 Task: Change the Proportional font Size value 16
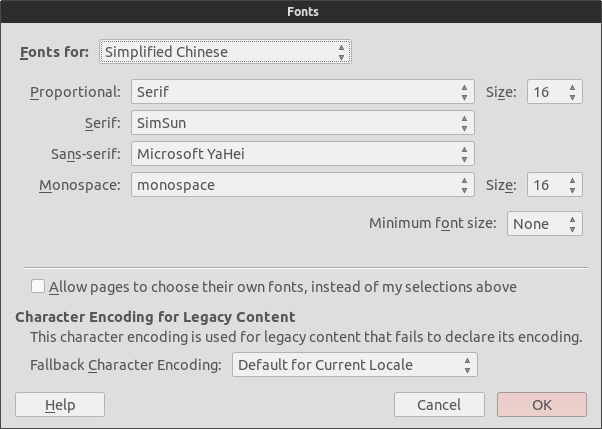pos(555,92)
